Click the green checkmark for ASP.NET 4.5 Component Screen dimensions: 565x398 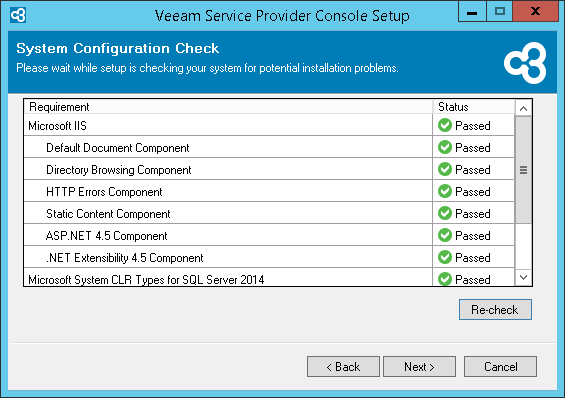[445, 235]
